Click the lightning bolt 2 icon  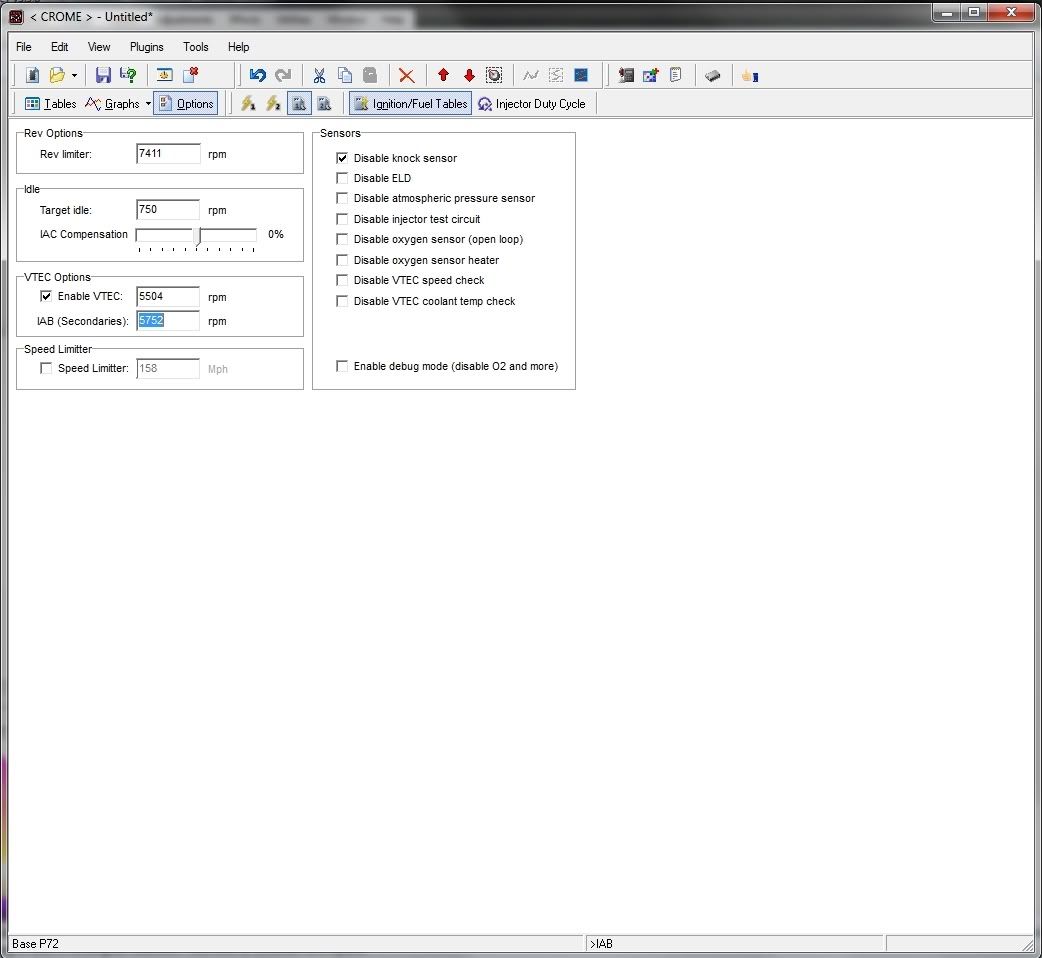tap(273, 104)
